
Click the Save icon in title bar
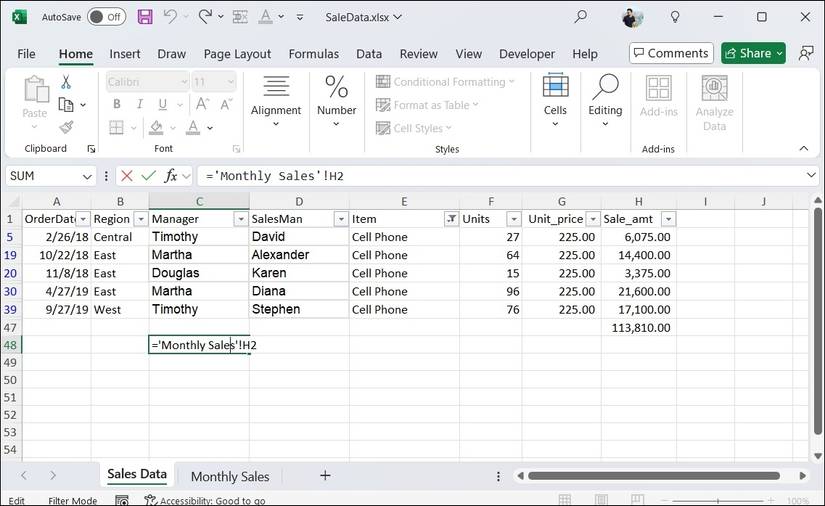point(145,17)
